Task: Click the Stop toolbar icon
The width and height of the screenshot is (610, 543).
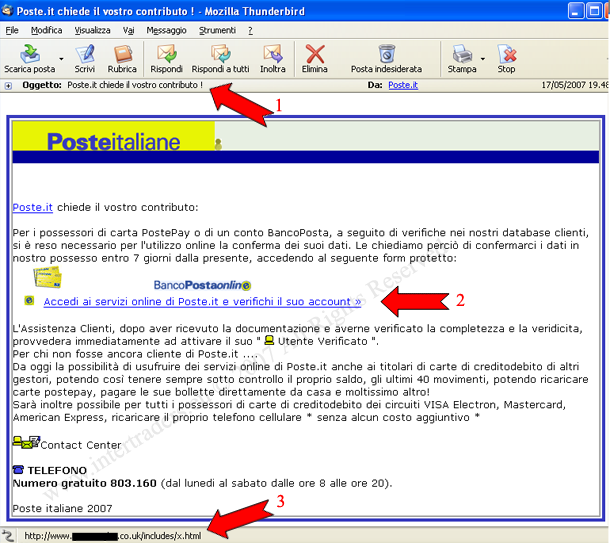Action: tap(507, 54)
